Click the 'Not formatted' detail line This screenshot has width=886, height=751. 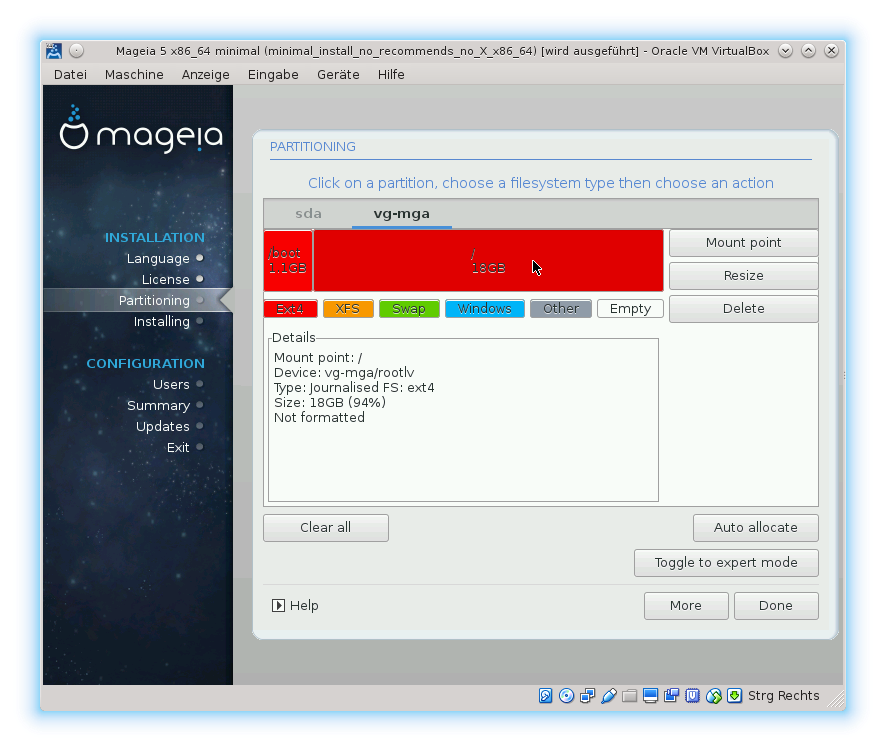click(x=319, y=418)
